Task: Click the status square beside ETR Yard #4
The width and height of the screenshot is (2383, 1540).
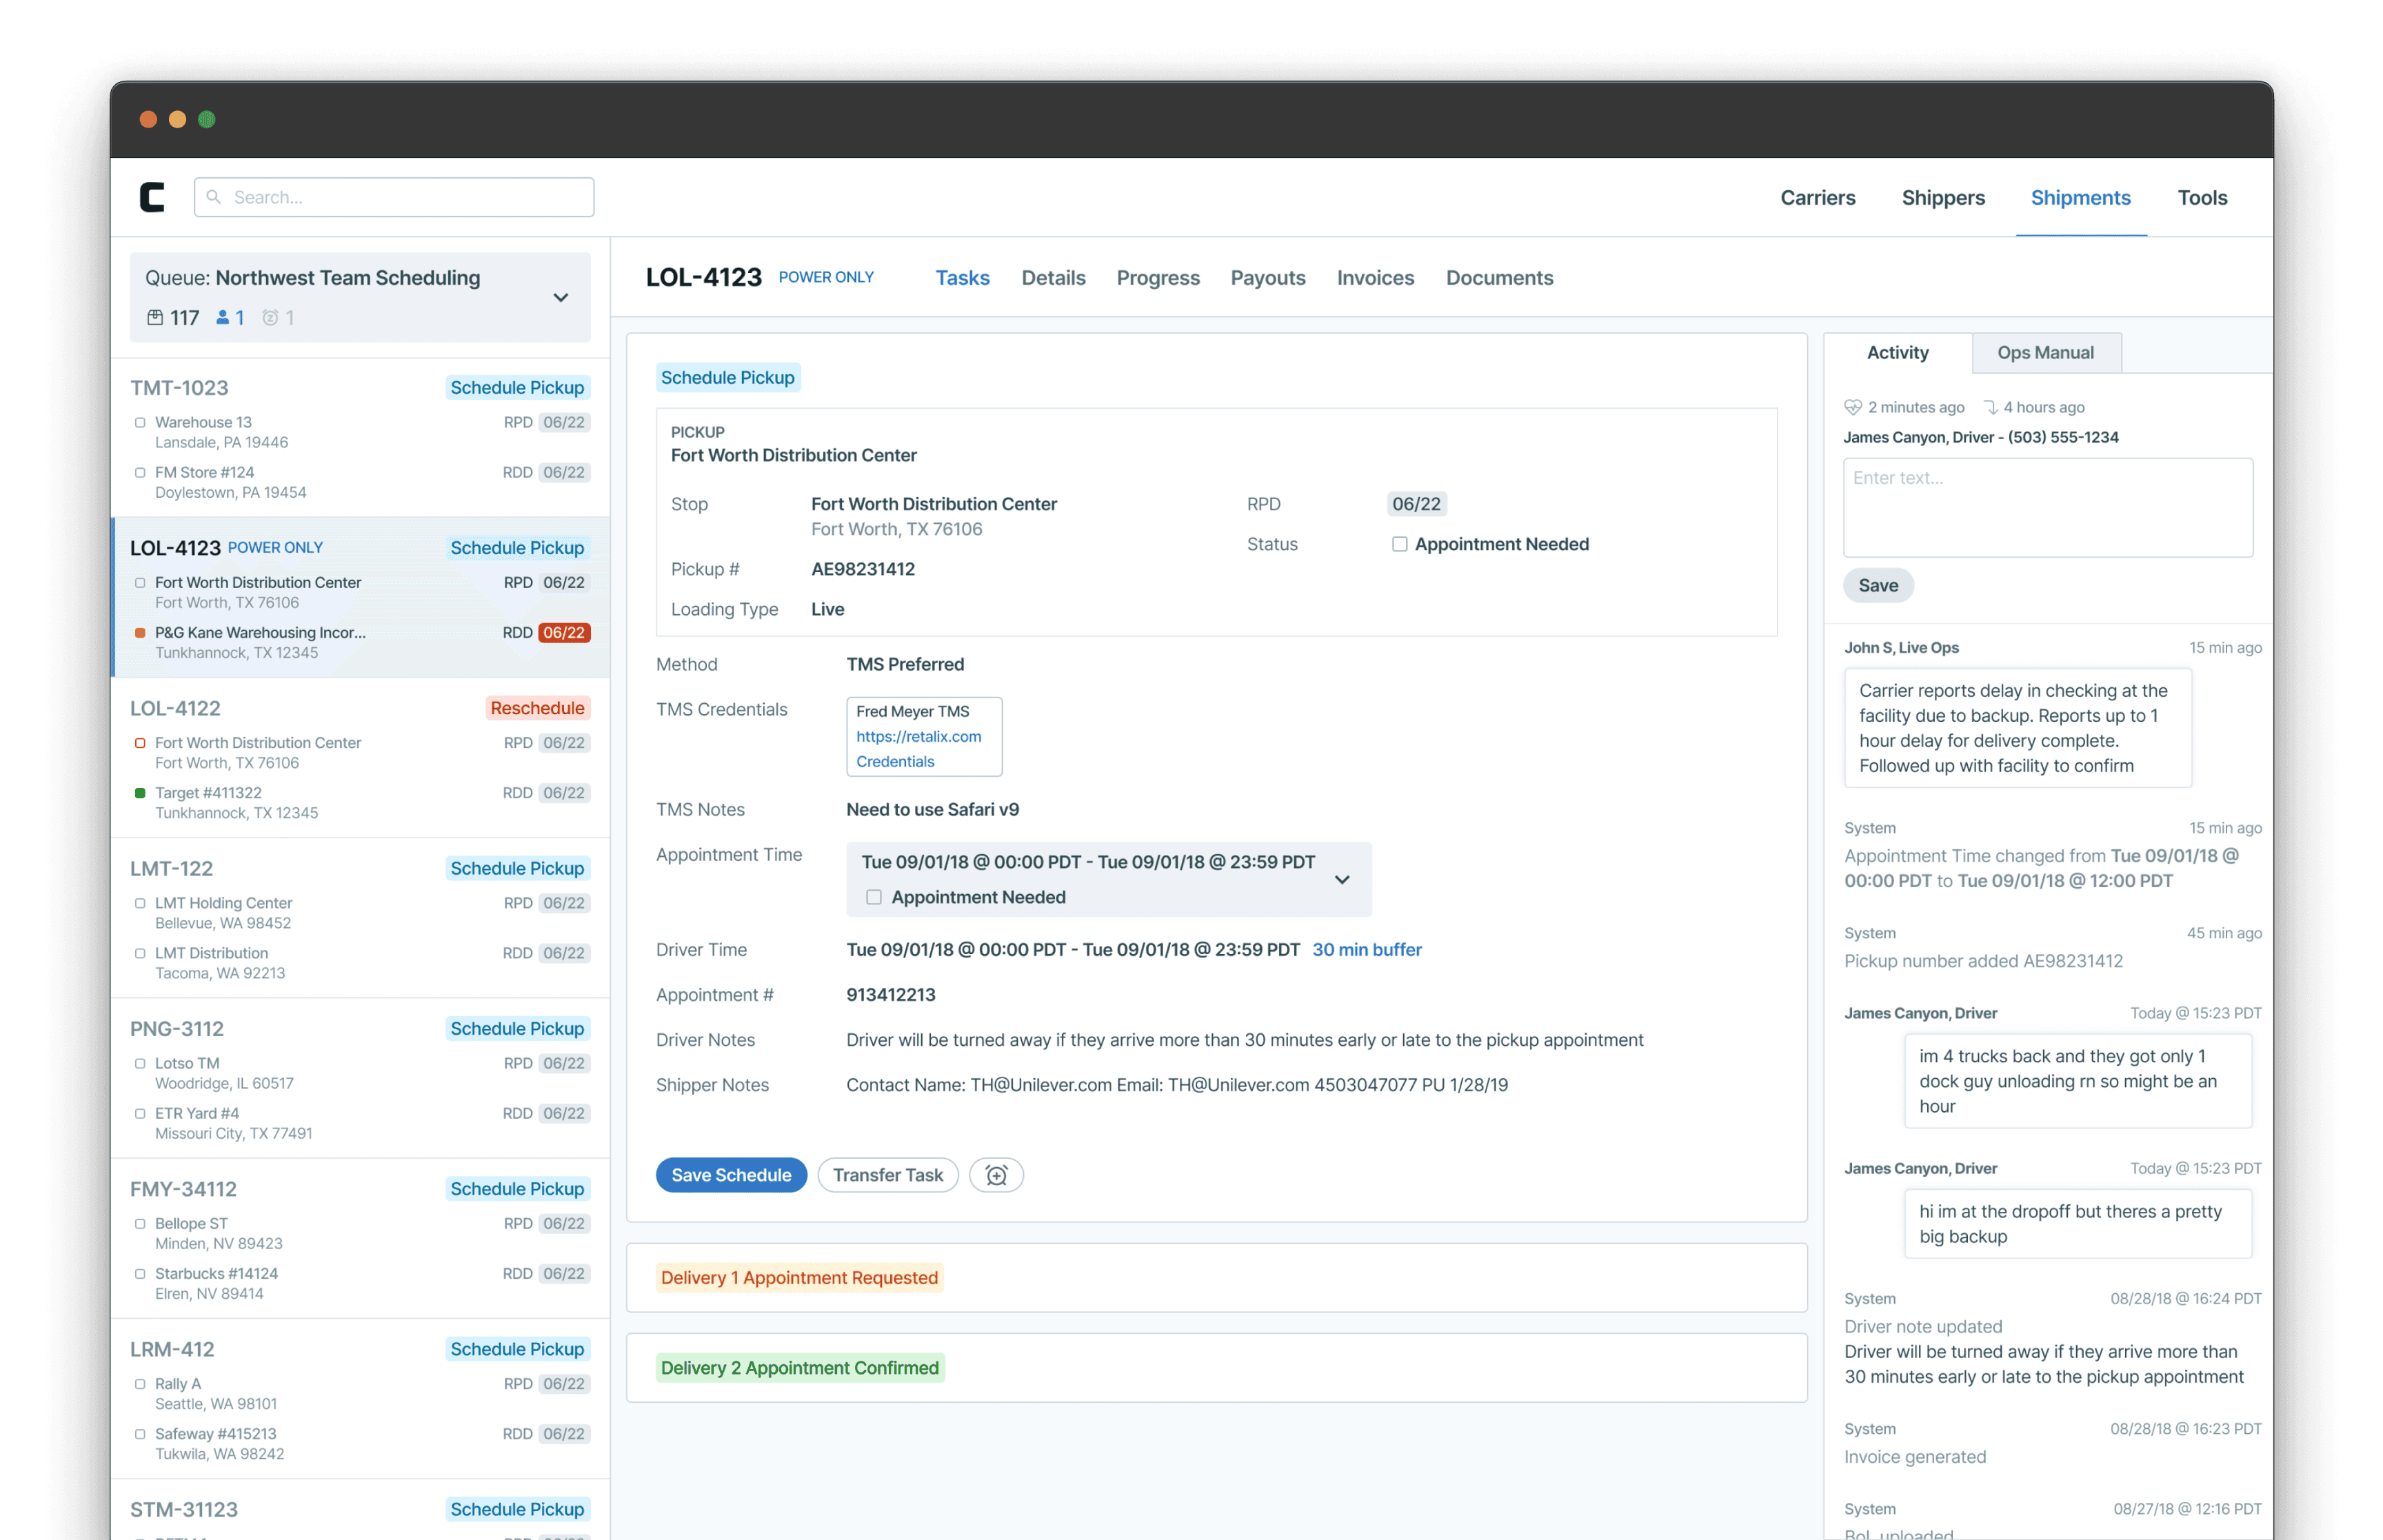Action: coord(140,1114)
